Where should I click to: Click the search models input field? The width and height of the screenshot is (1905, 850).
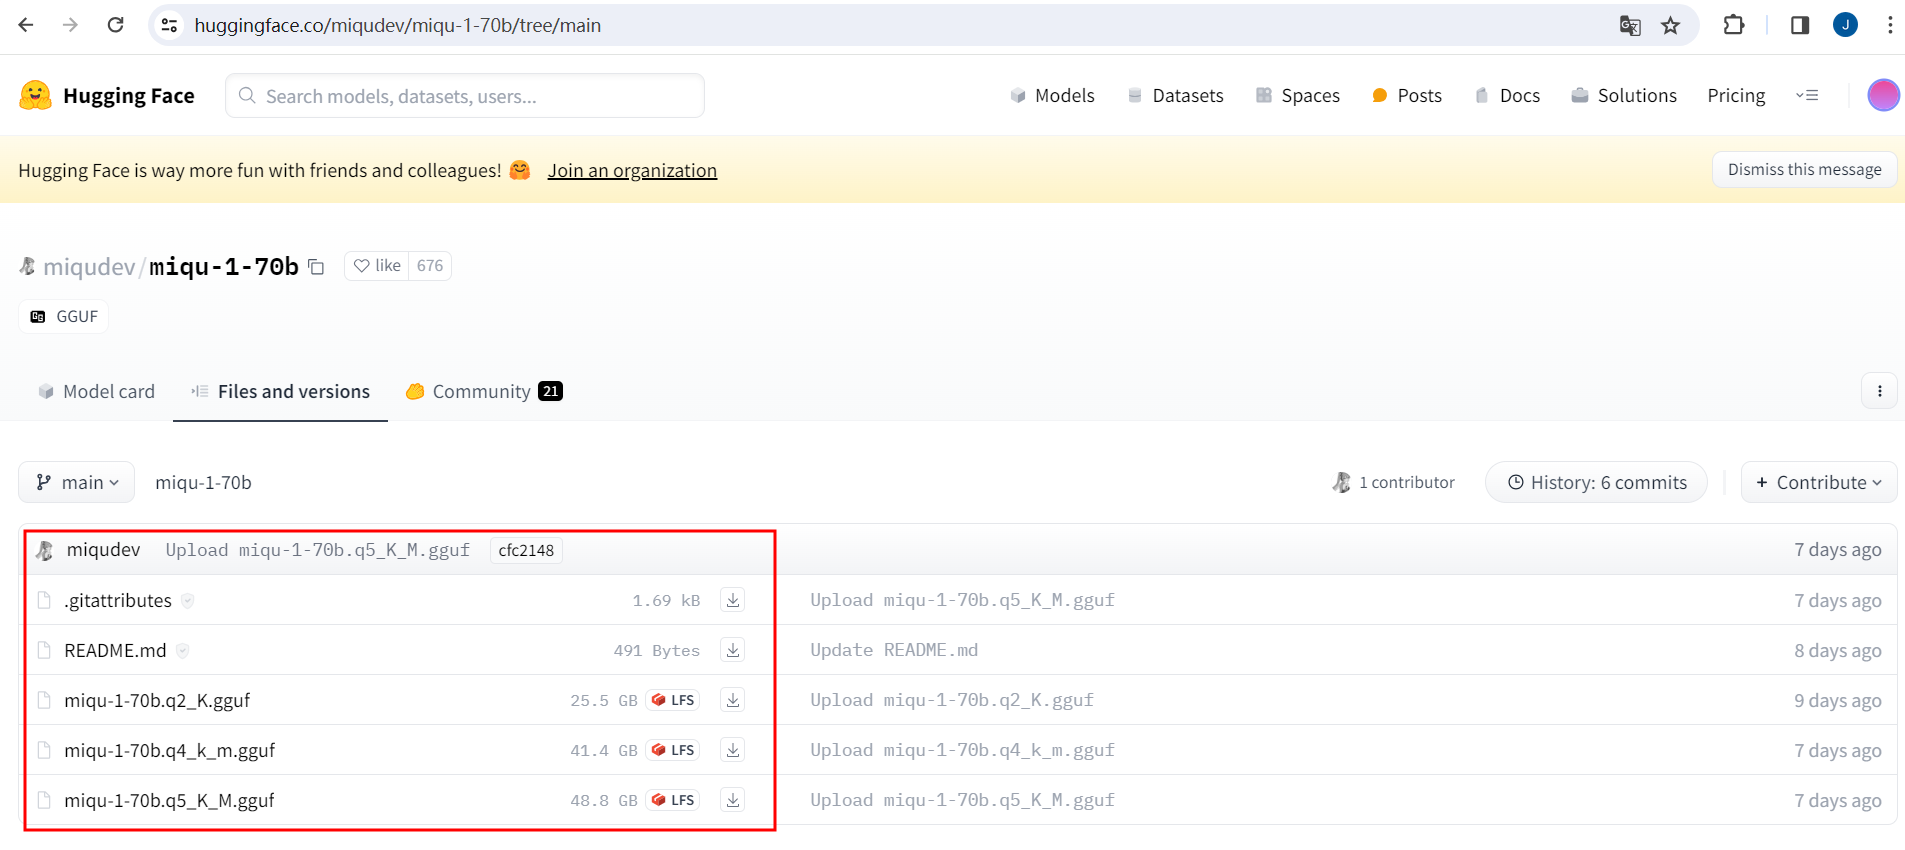tap(465, 96)
